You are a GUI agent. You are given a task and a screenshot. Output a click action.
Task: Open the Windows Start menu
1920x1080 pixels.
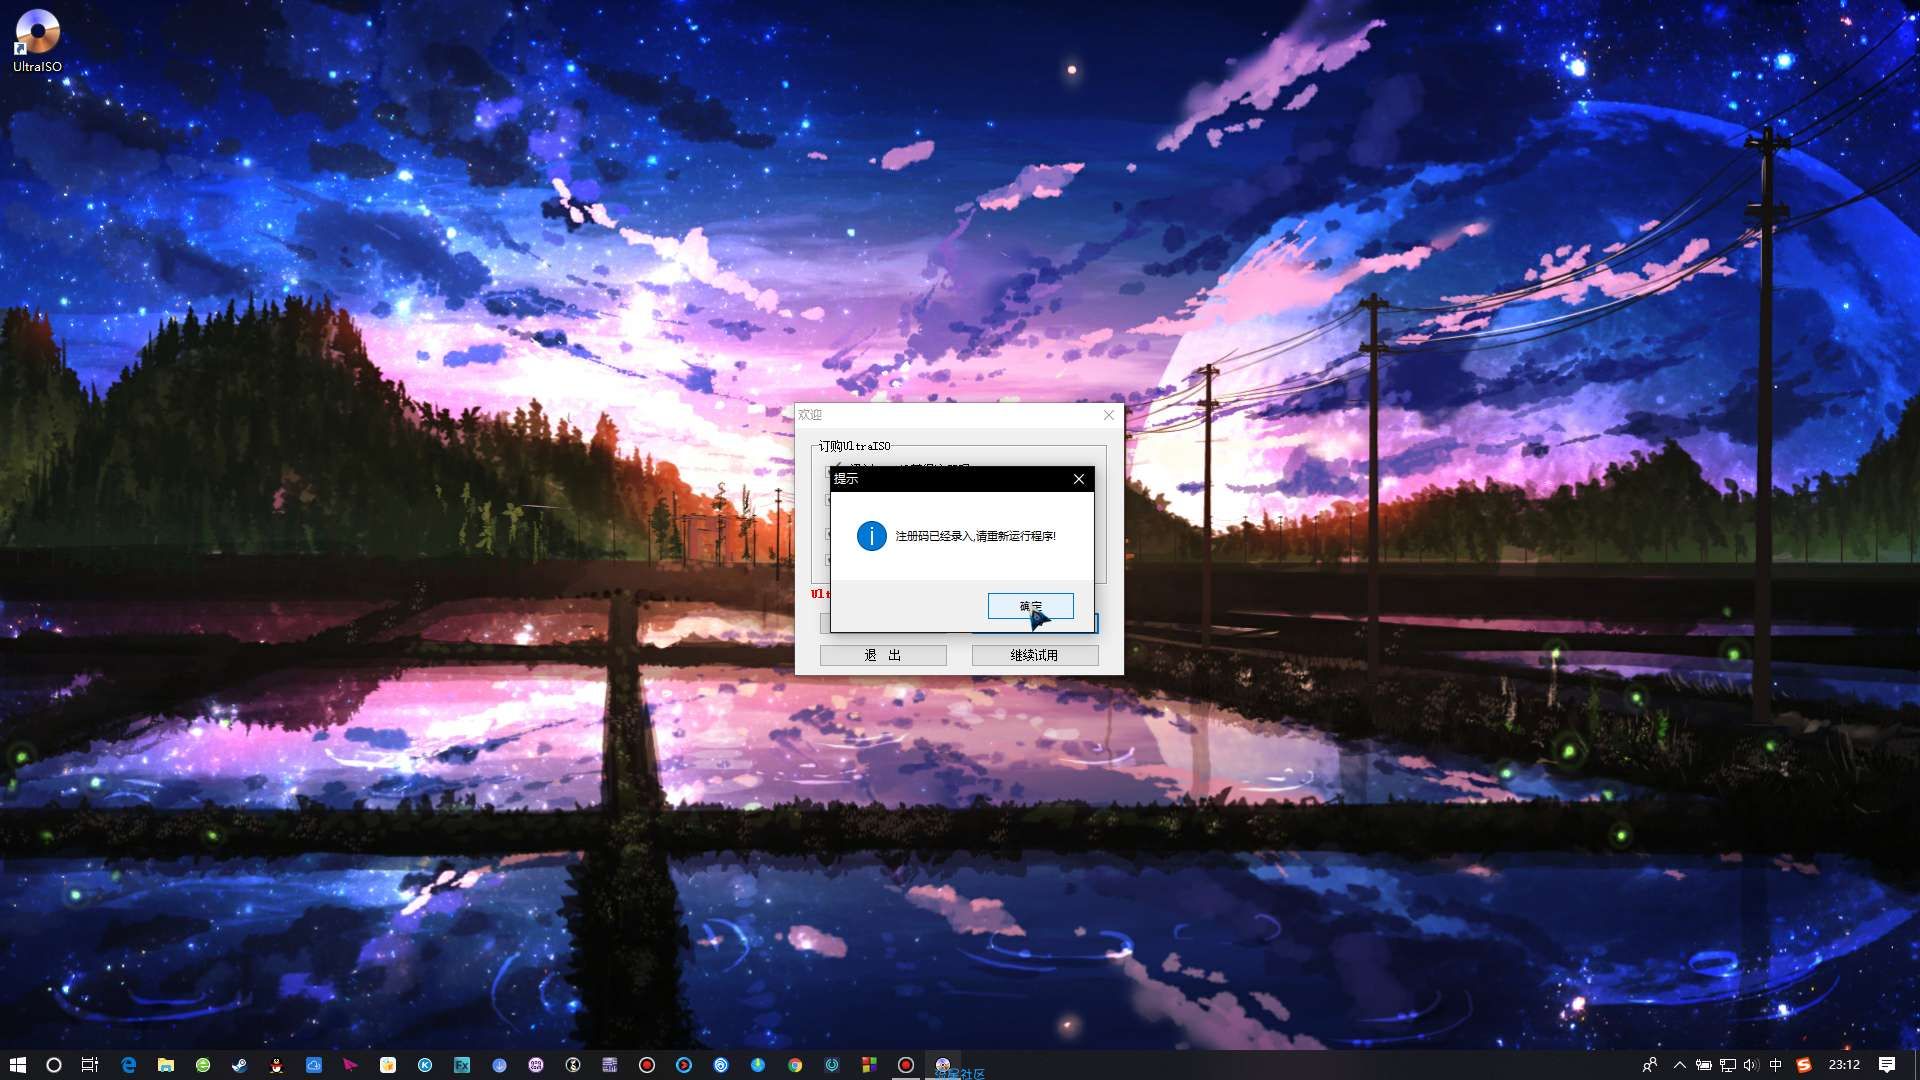pos(17,1065)
